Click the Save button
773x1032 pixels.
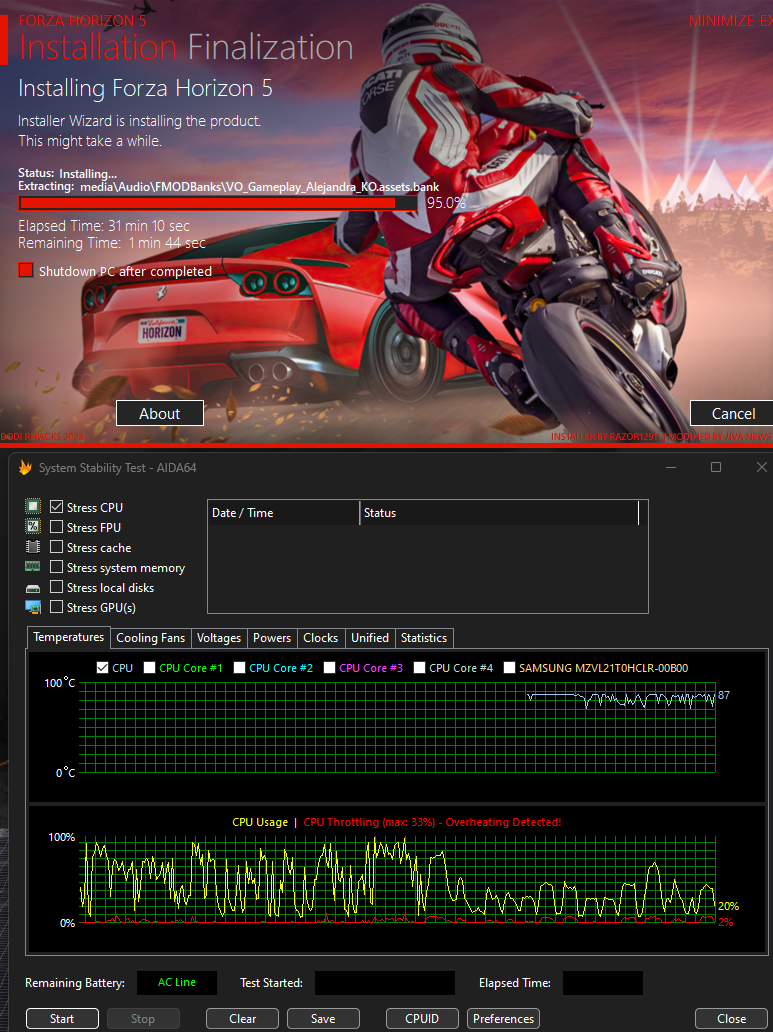pos(323,1018)
